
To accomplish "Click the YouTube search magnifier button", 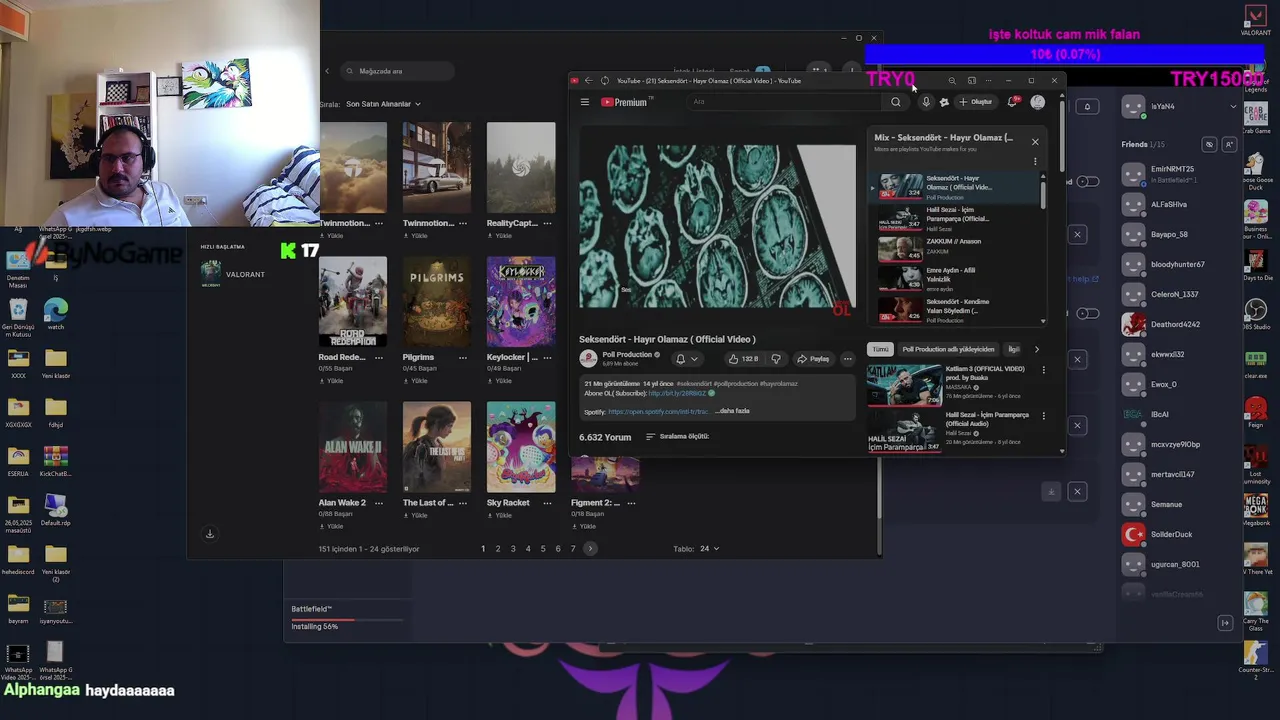I will tap(895, 102).
